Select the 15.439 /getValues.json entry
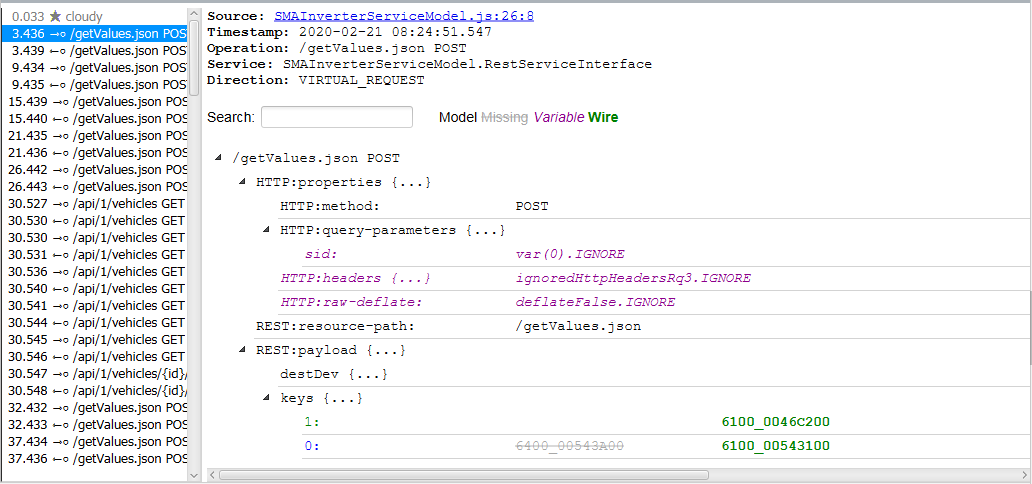Screen dimensions: 1032x484 click(x=95, y=102)
